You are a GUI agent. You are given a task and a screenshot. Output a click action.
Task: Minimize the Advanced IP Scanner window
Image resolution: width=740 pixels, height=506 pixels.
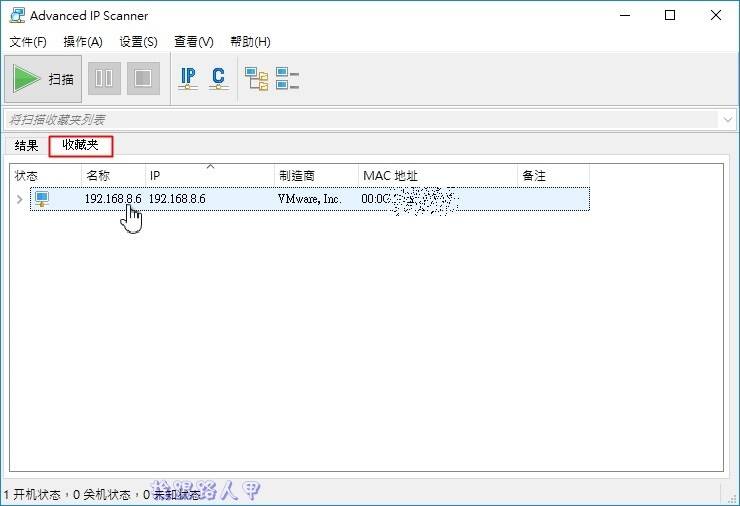(x=625, y=15)
